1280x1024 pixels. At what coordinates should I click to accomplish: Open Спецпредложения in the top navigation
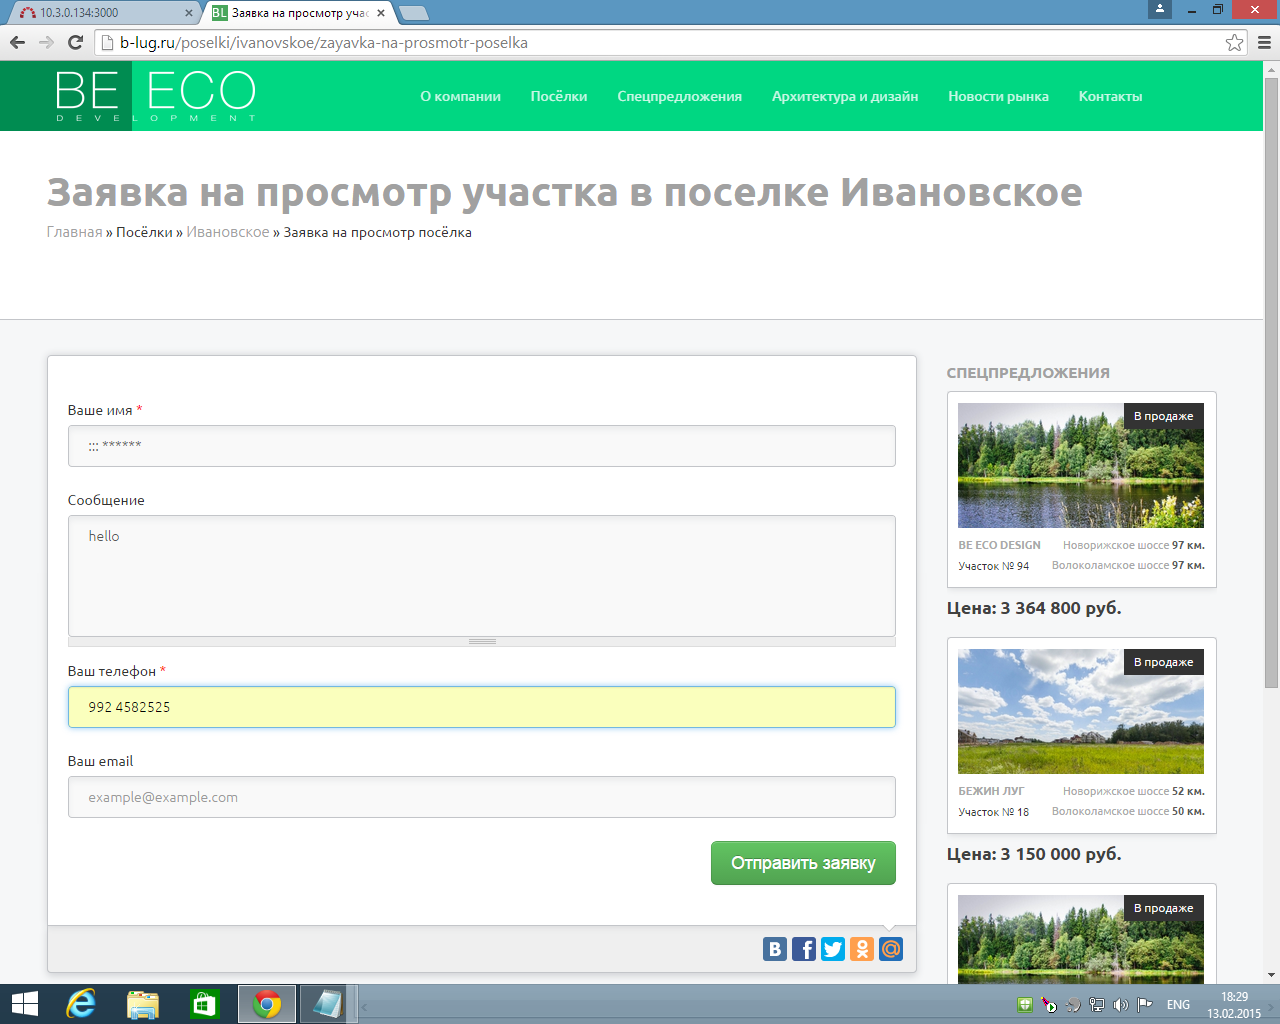679,97
